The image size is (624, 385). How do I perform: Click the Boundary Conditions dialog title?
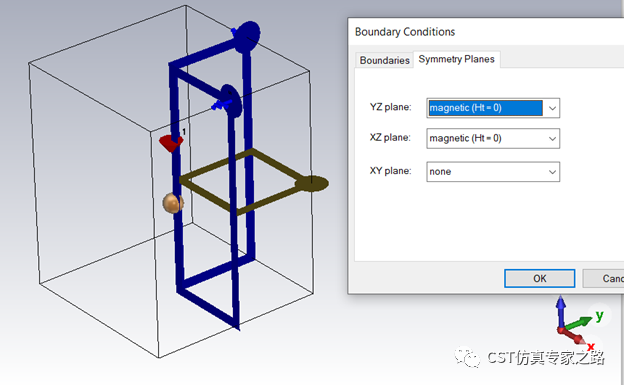[405, 32]
